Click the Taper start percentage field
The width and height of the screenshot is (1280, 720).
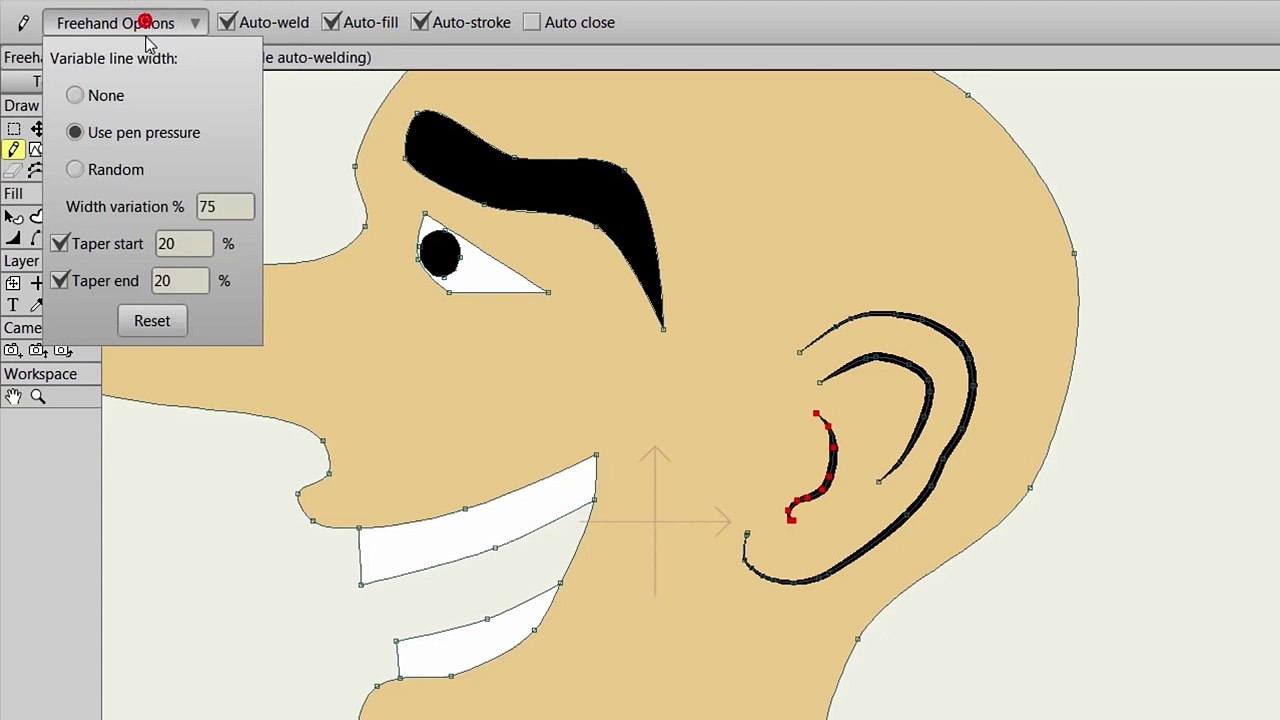pyautogui.click(x=184, y=244)
